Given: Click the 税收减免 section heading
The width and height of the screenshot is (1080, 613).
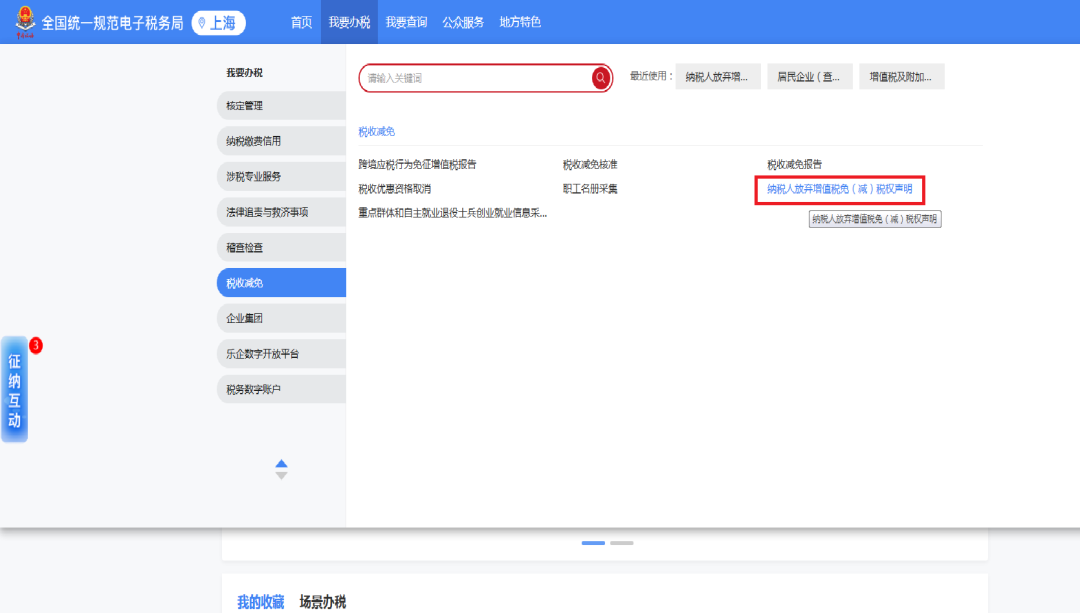Looking at the screenshot, I should pos(377,132).
